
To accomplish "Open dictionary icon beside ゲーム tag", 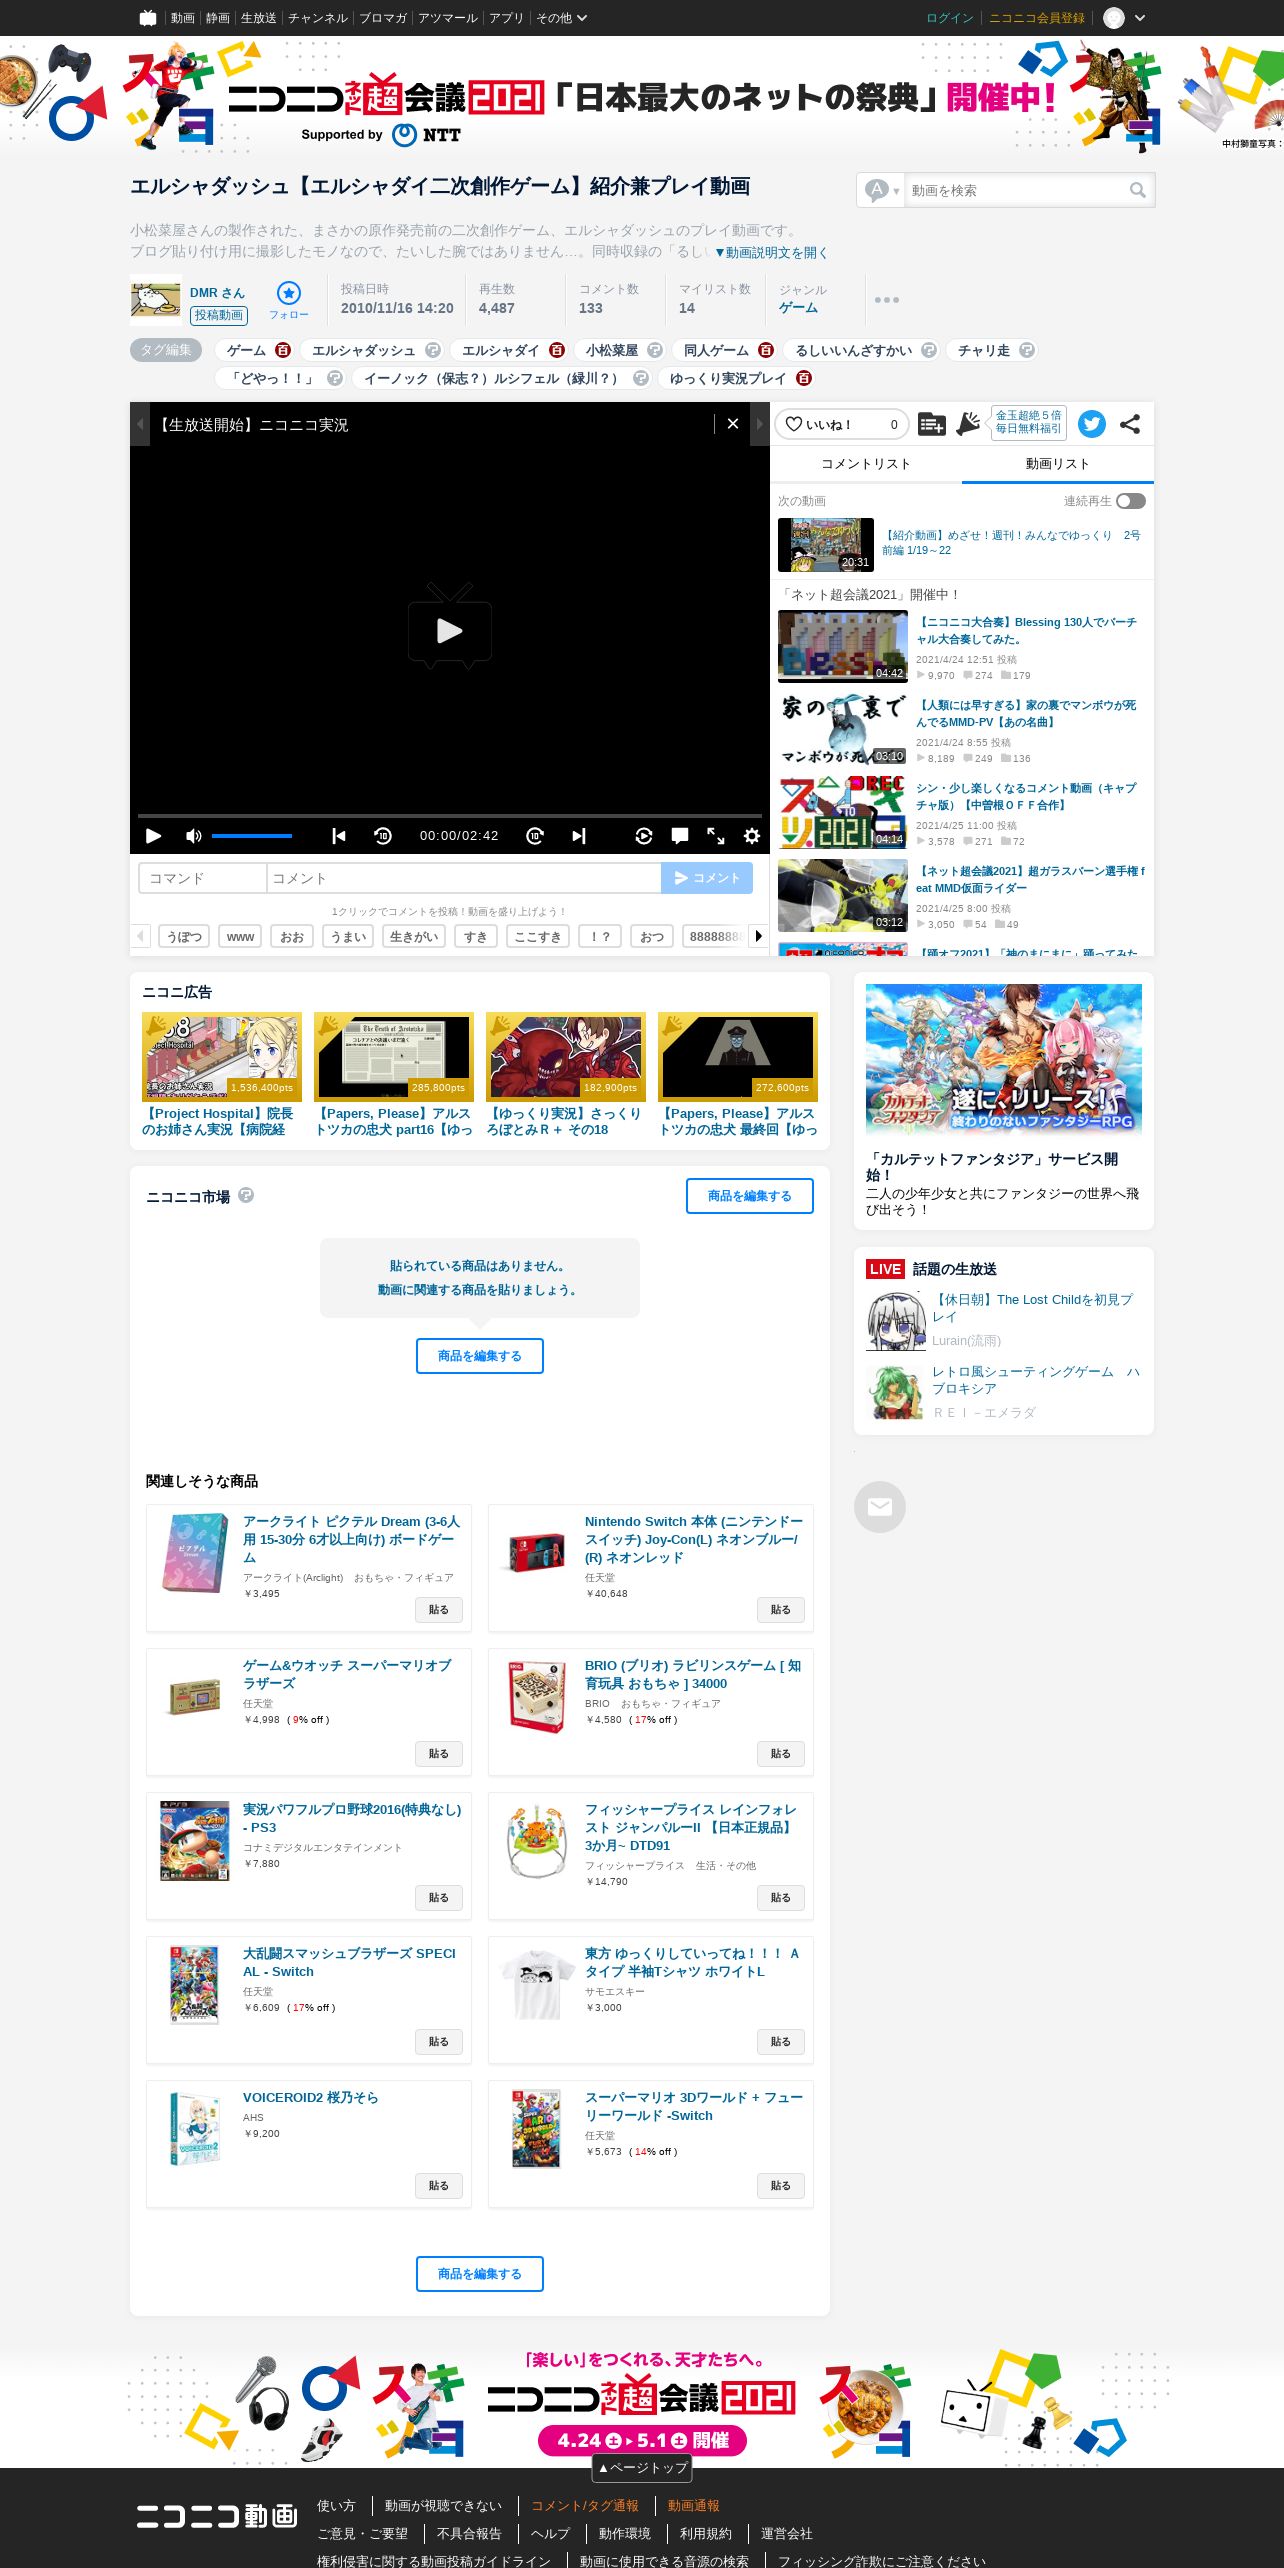I will [x=283, y=350].
